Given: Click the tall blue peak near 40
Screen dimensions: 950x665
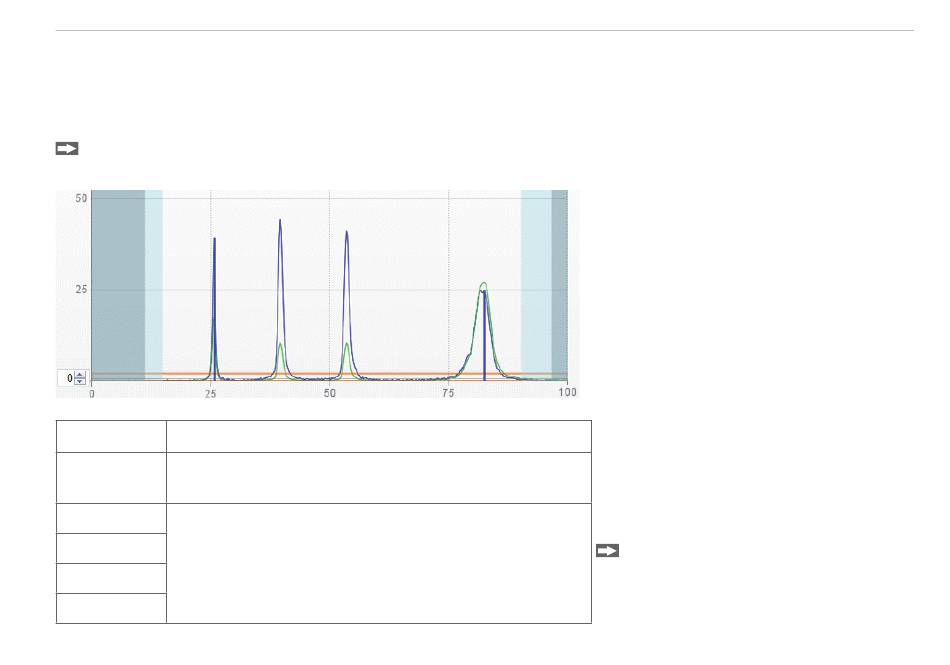Looking at the screenshot, I should tap(280, 300).
